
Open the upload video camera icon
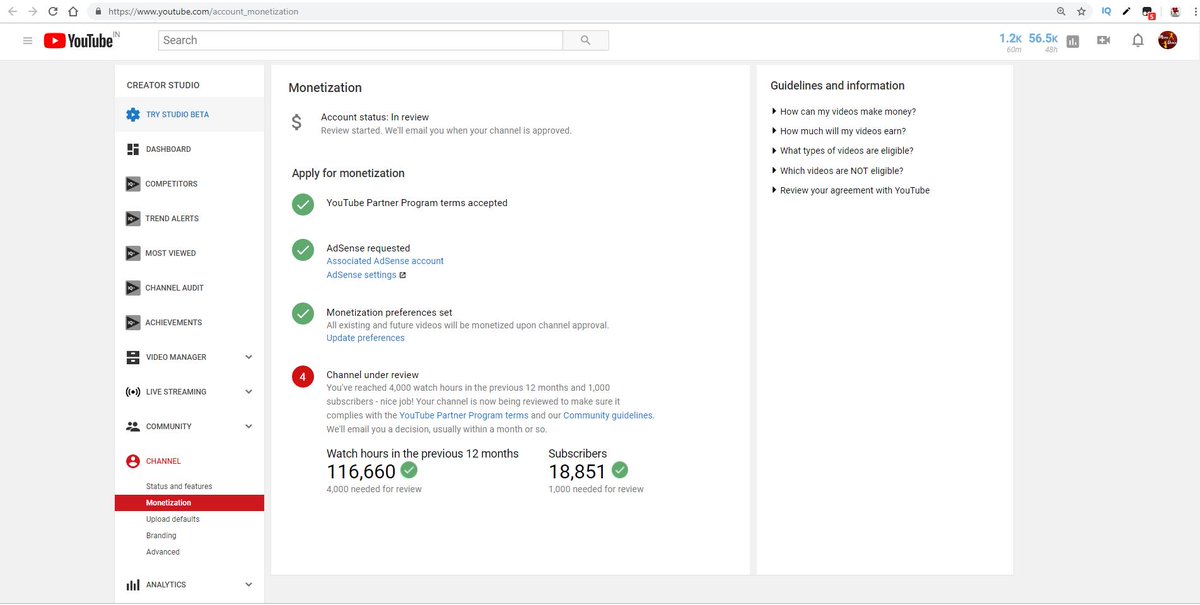[1104, 40]
